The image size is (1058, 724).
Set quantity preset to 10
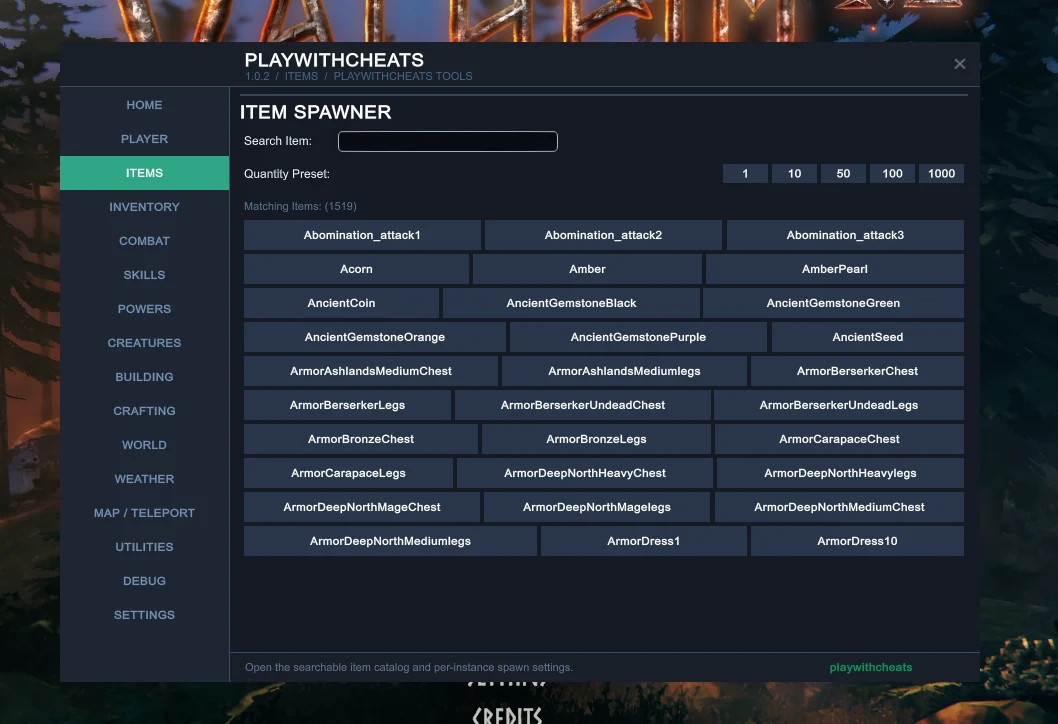click(794, 173)
